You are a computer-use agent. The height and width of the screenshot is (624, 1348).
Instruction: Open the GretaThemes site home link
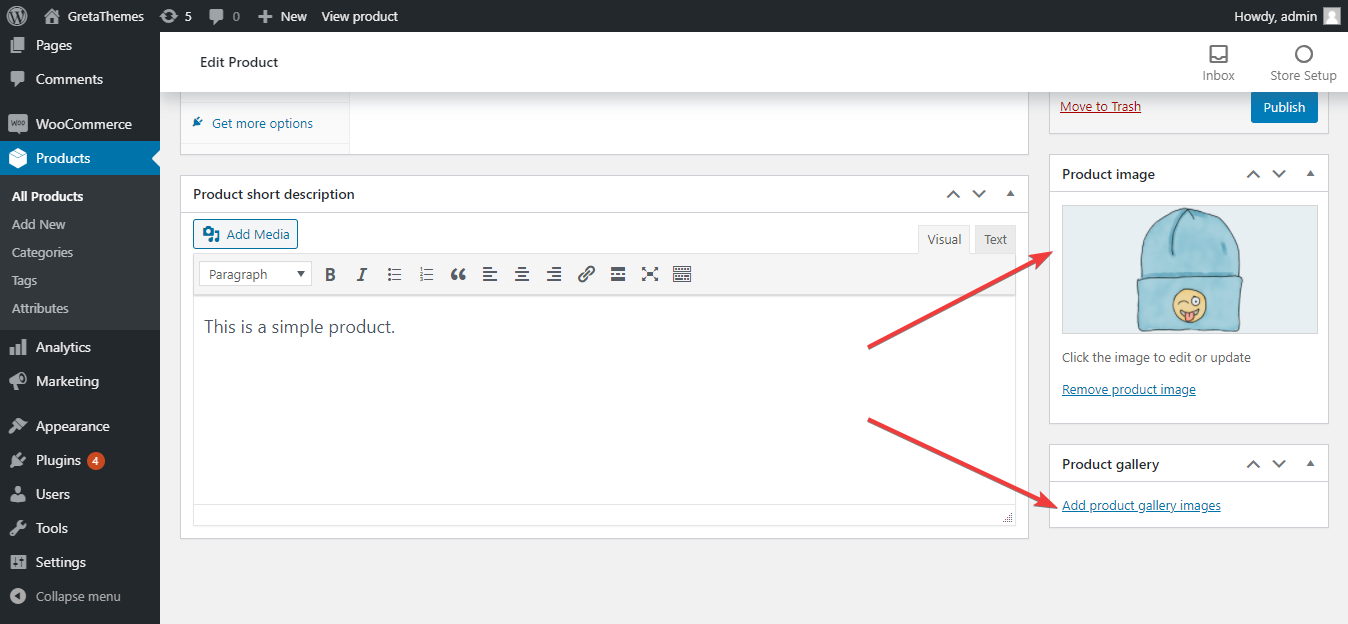coord(94,16)
